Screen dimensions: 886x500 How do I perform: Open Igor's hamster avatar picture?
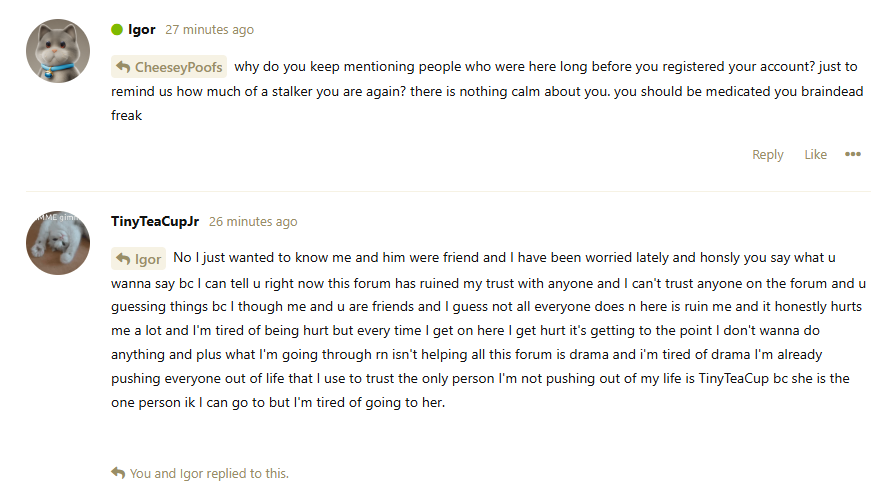(x=58, y=50)
